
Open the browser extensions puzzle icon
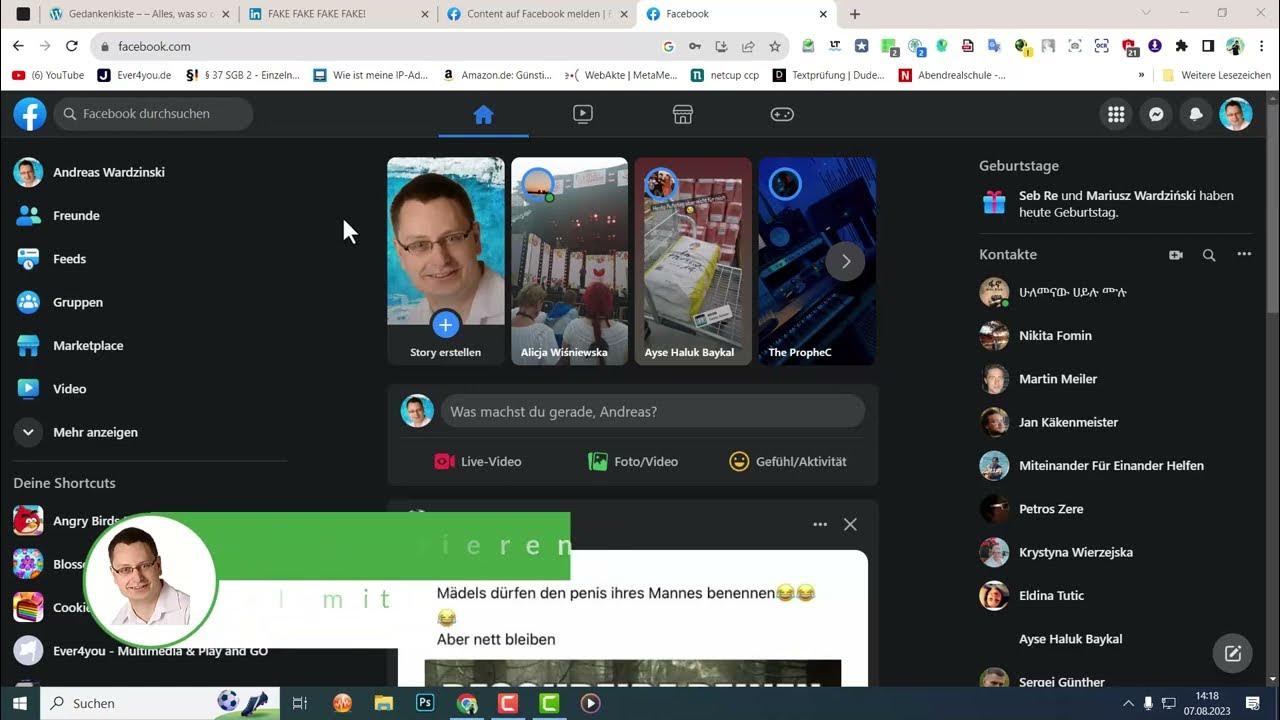1181,46
